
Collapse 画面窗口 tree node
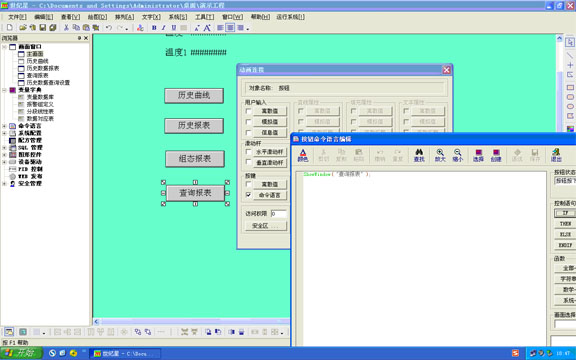tap(4, 47)
